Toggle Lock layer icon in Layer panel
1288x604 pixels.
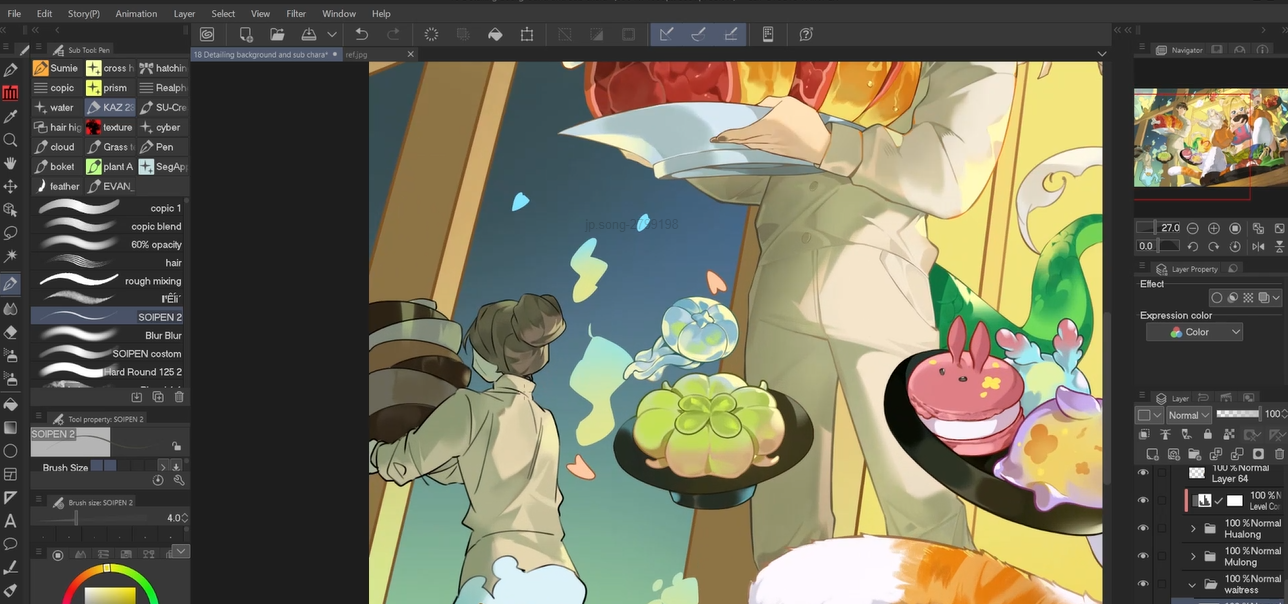tap(1207, 434)
